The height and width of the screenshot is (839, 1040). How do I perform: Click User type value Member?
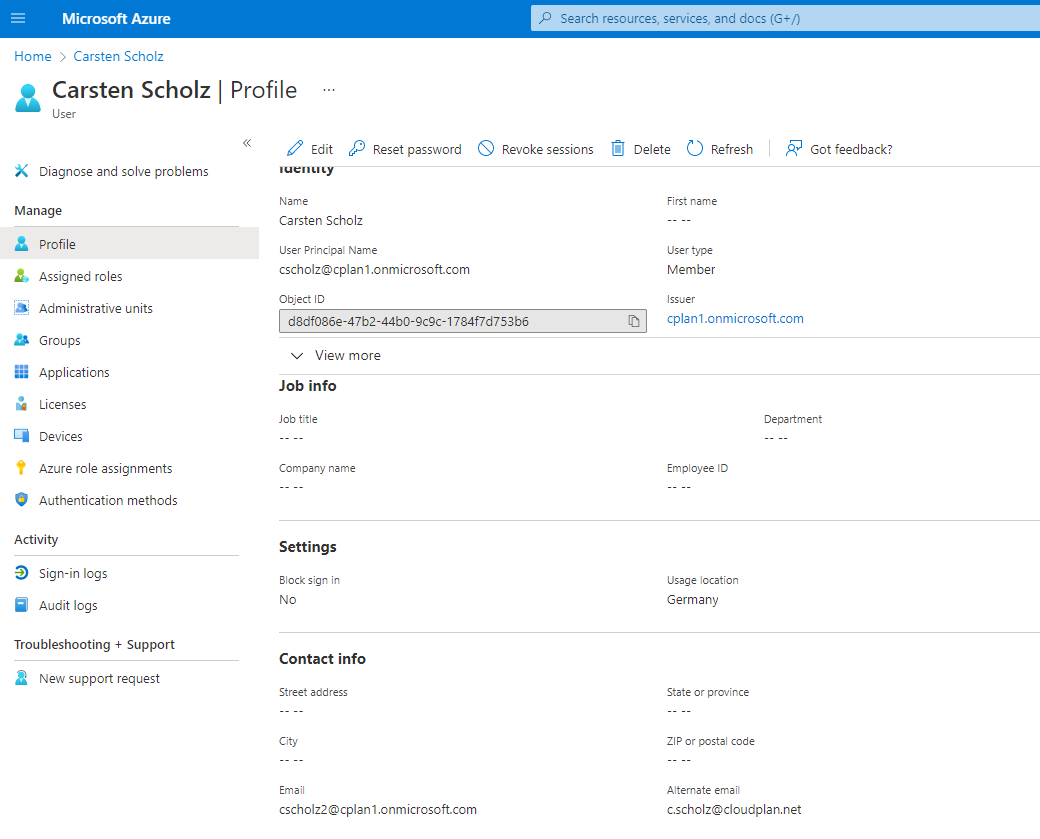click(690, 269)
